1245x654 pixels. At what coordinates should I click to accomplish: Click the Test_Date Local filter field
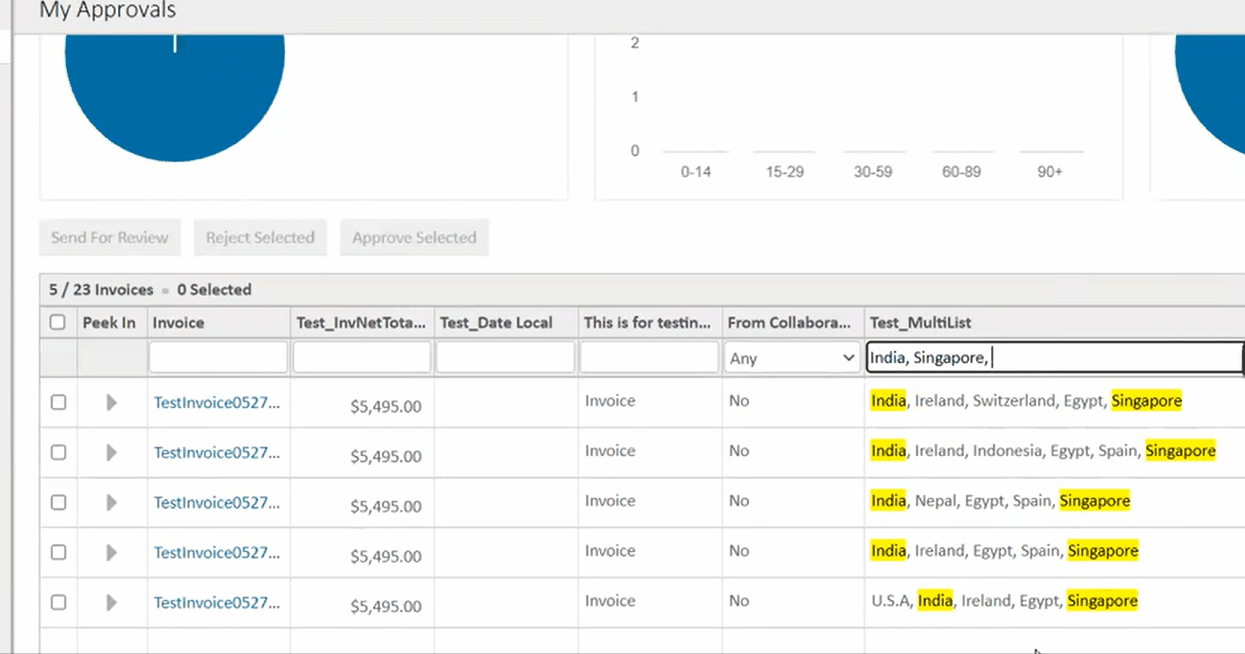coord(506,357)
